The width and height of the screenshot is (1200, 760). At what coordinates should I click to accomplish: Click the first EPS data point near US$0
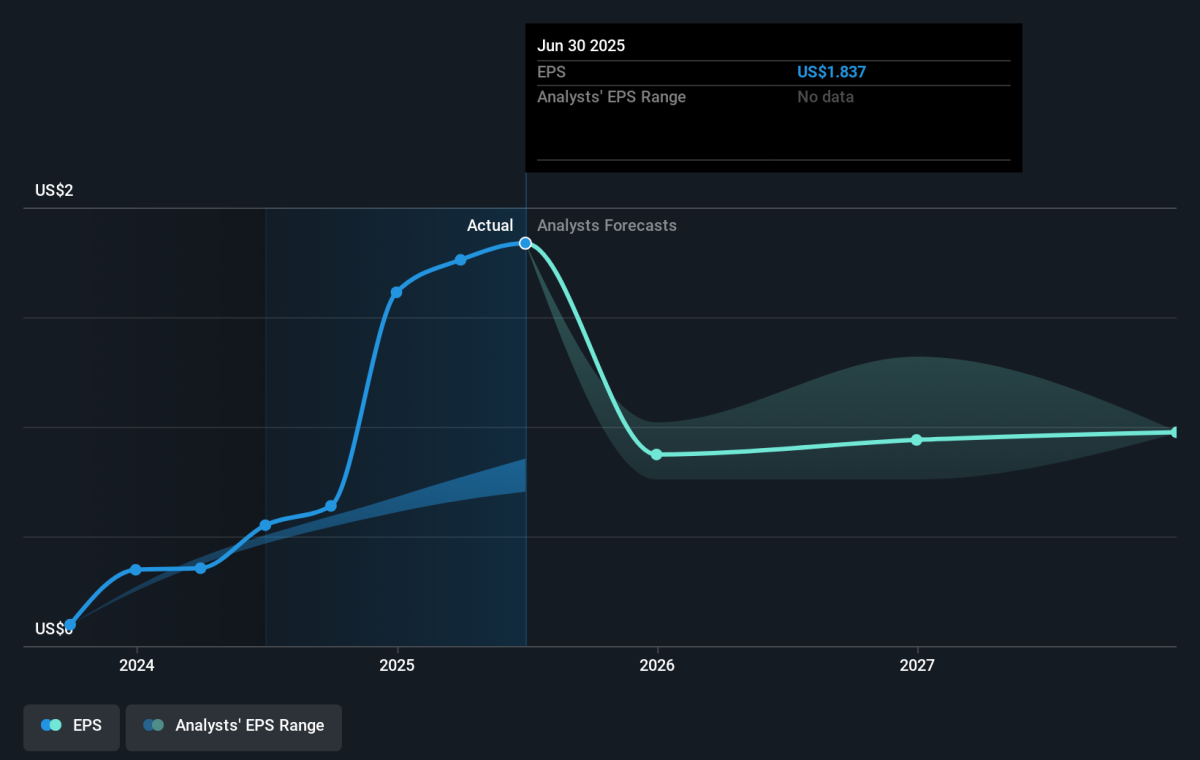70,624
